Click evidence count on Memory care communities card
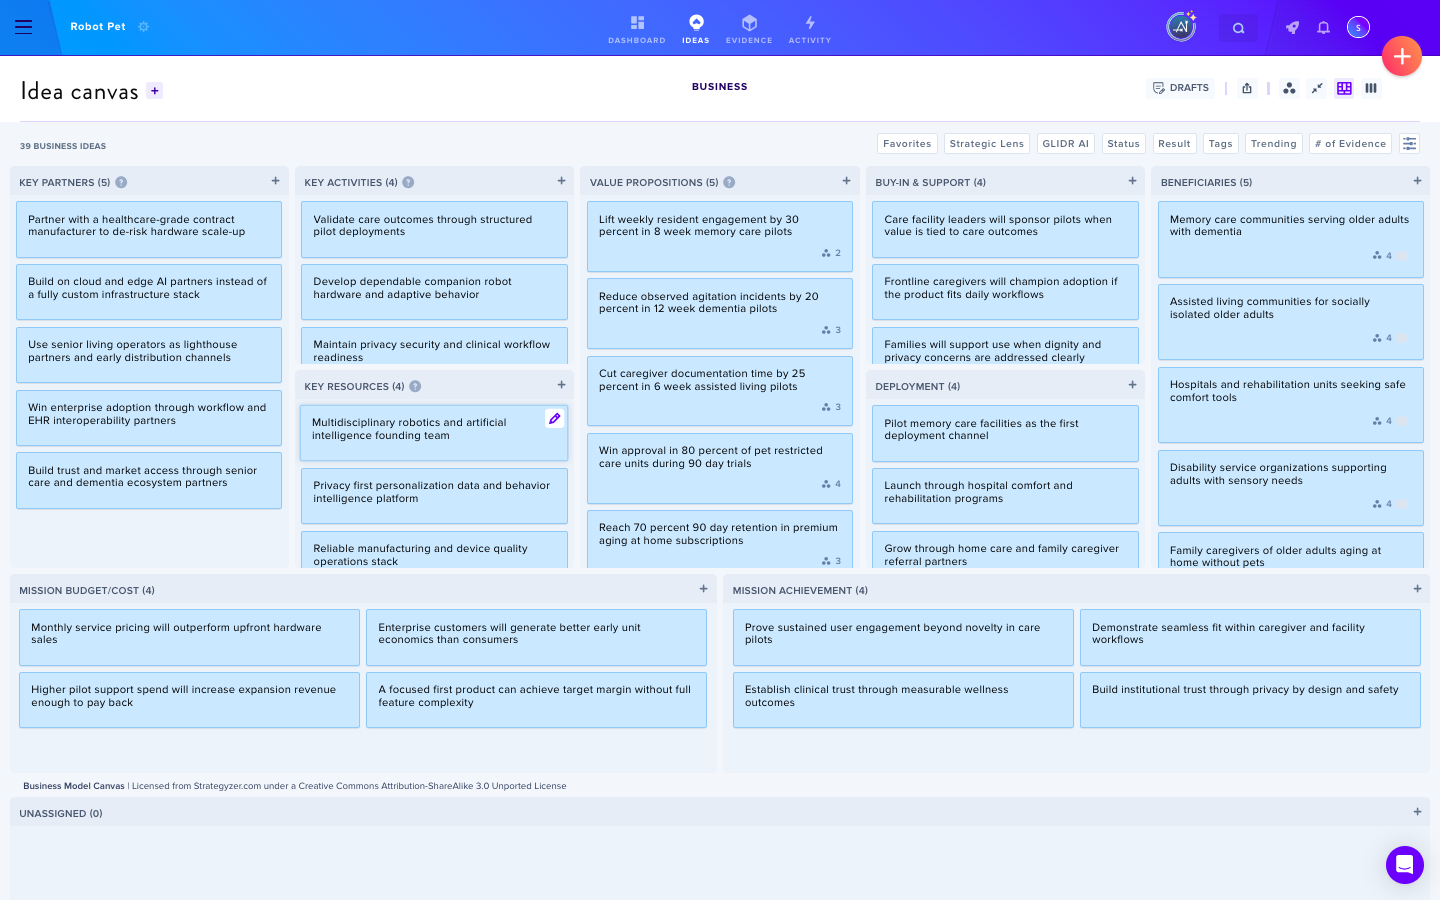 pyautogui.click(x=1383, y=256)
